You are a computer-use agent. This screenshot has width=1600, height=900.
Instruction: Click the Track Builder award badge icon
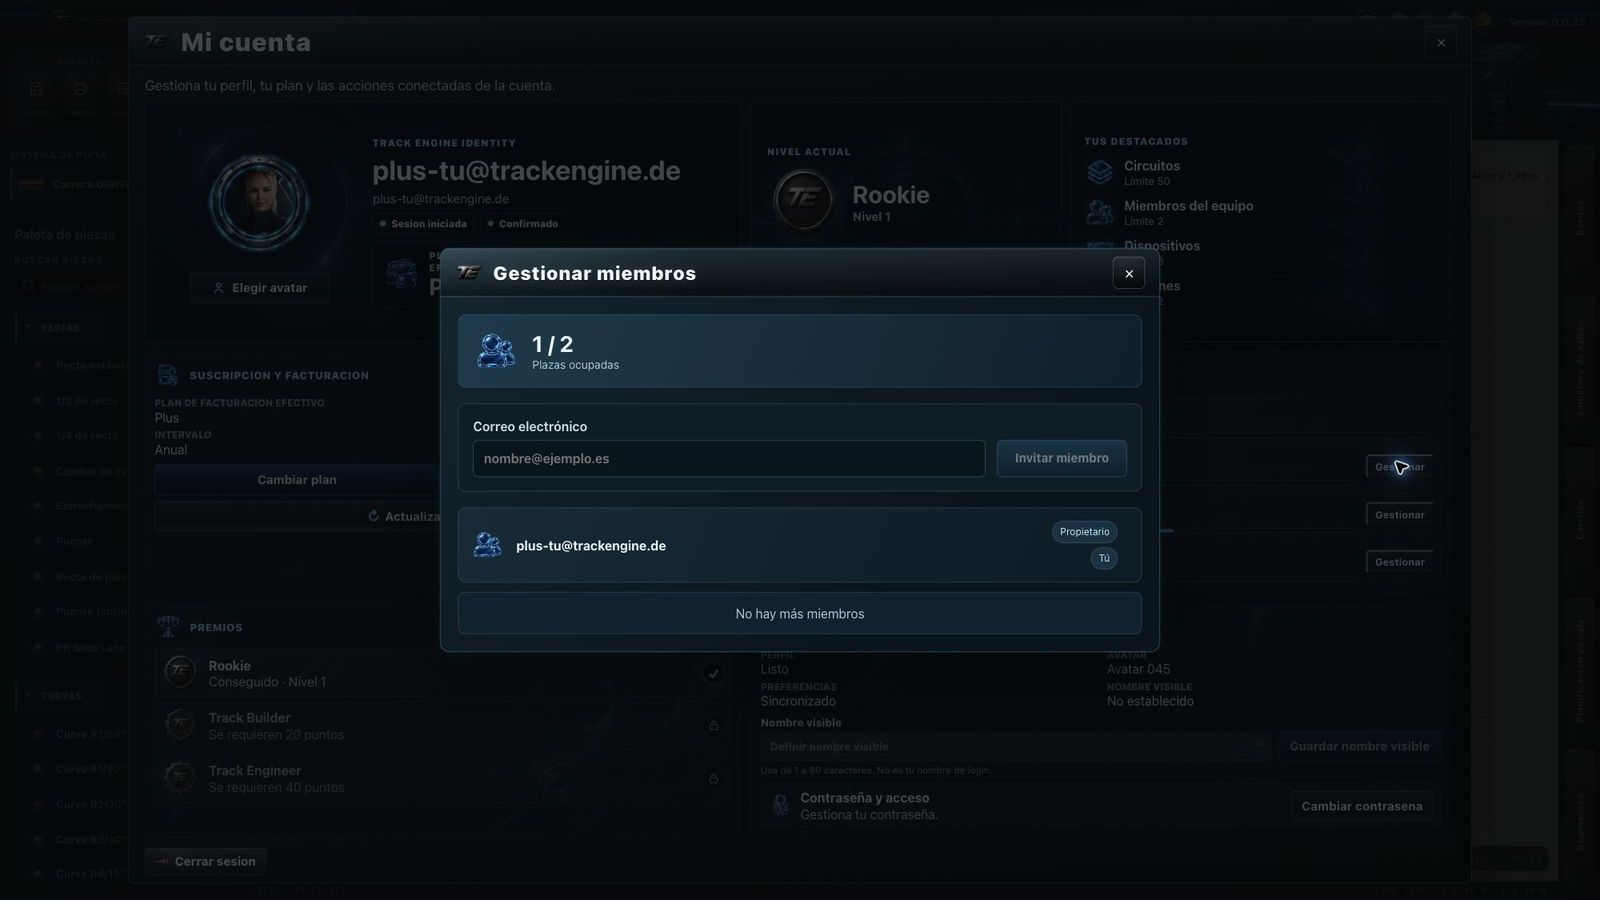point(180,725)
